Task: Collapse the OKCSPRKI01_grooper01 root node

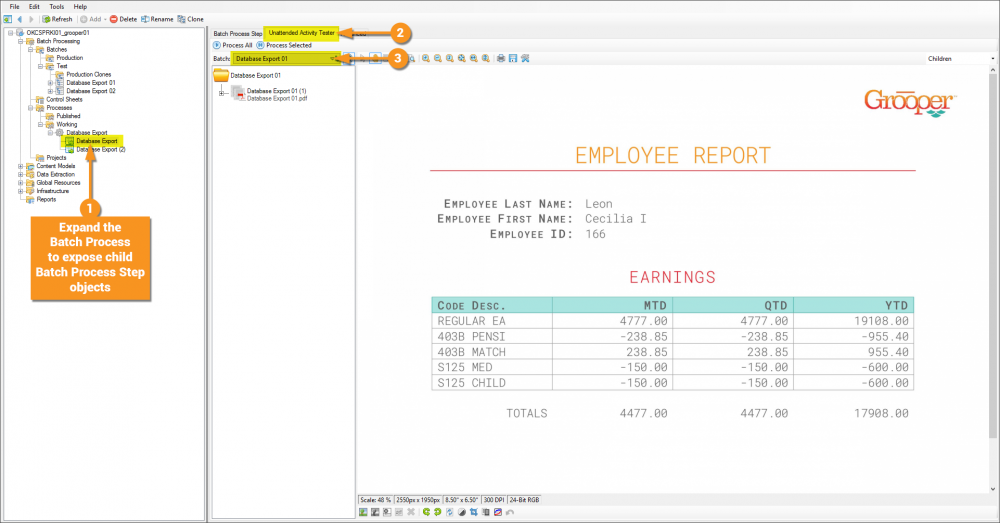Action: (x=10, y=33)
